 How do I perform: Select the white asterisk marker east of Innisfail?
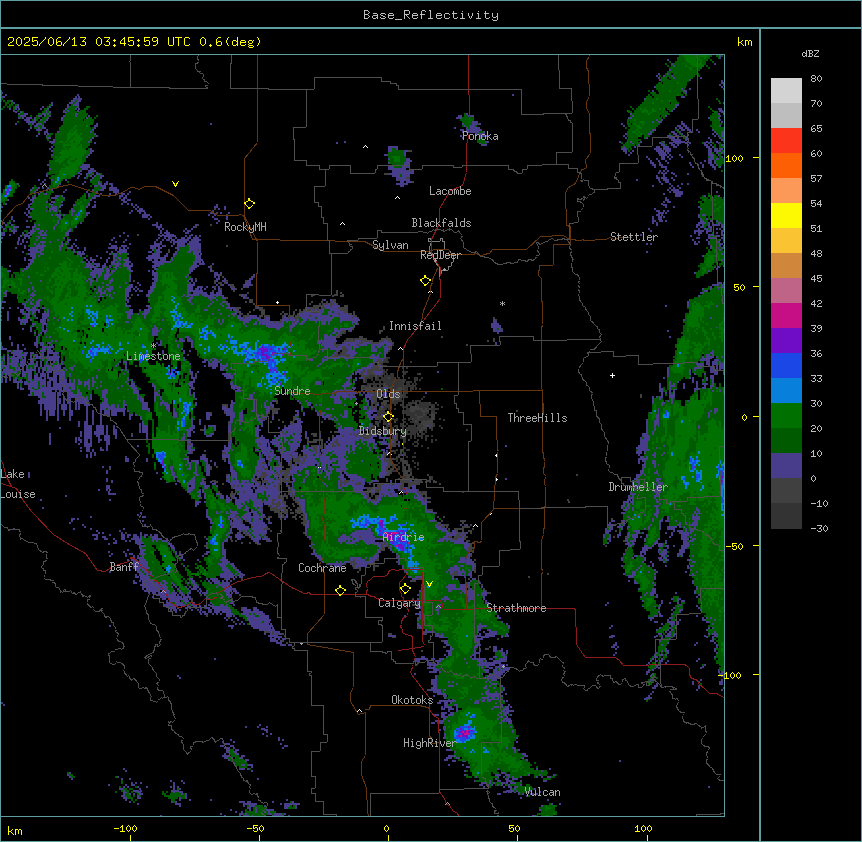[x=502, y=304]
